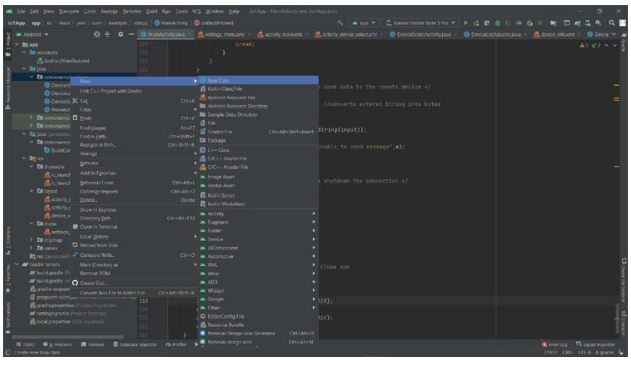The width and height of the screenshot is (631, 365).
Task: Collapse all with the Project panel icon
Action: (x=107, y=35)
